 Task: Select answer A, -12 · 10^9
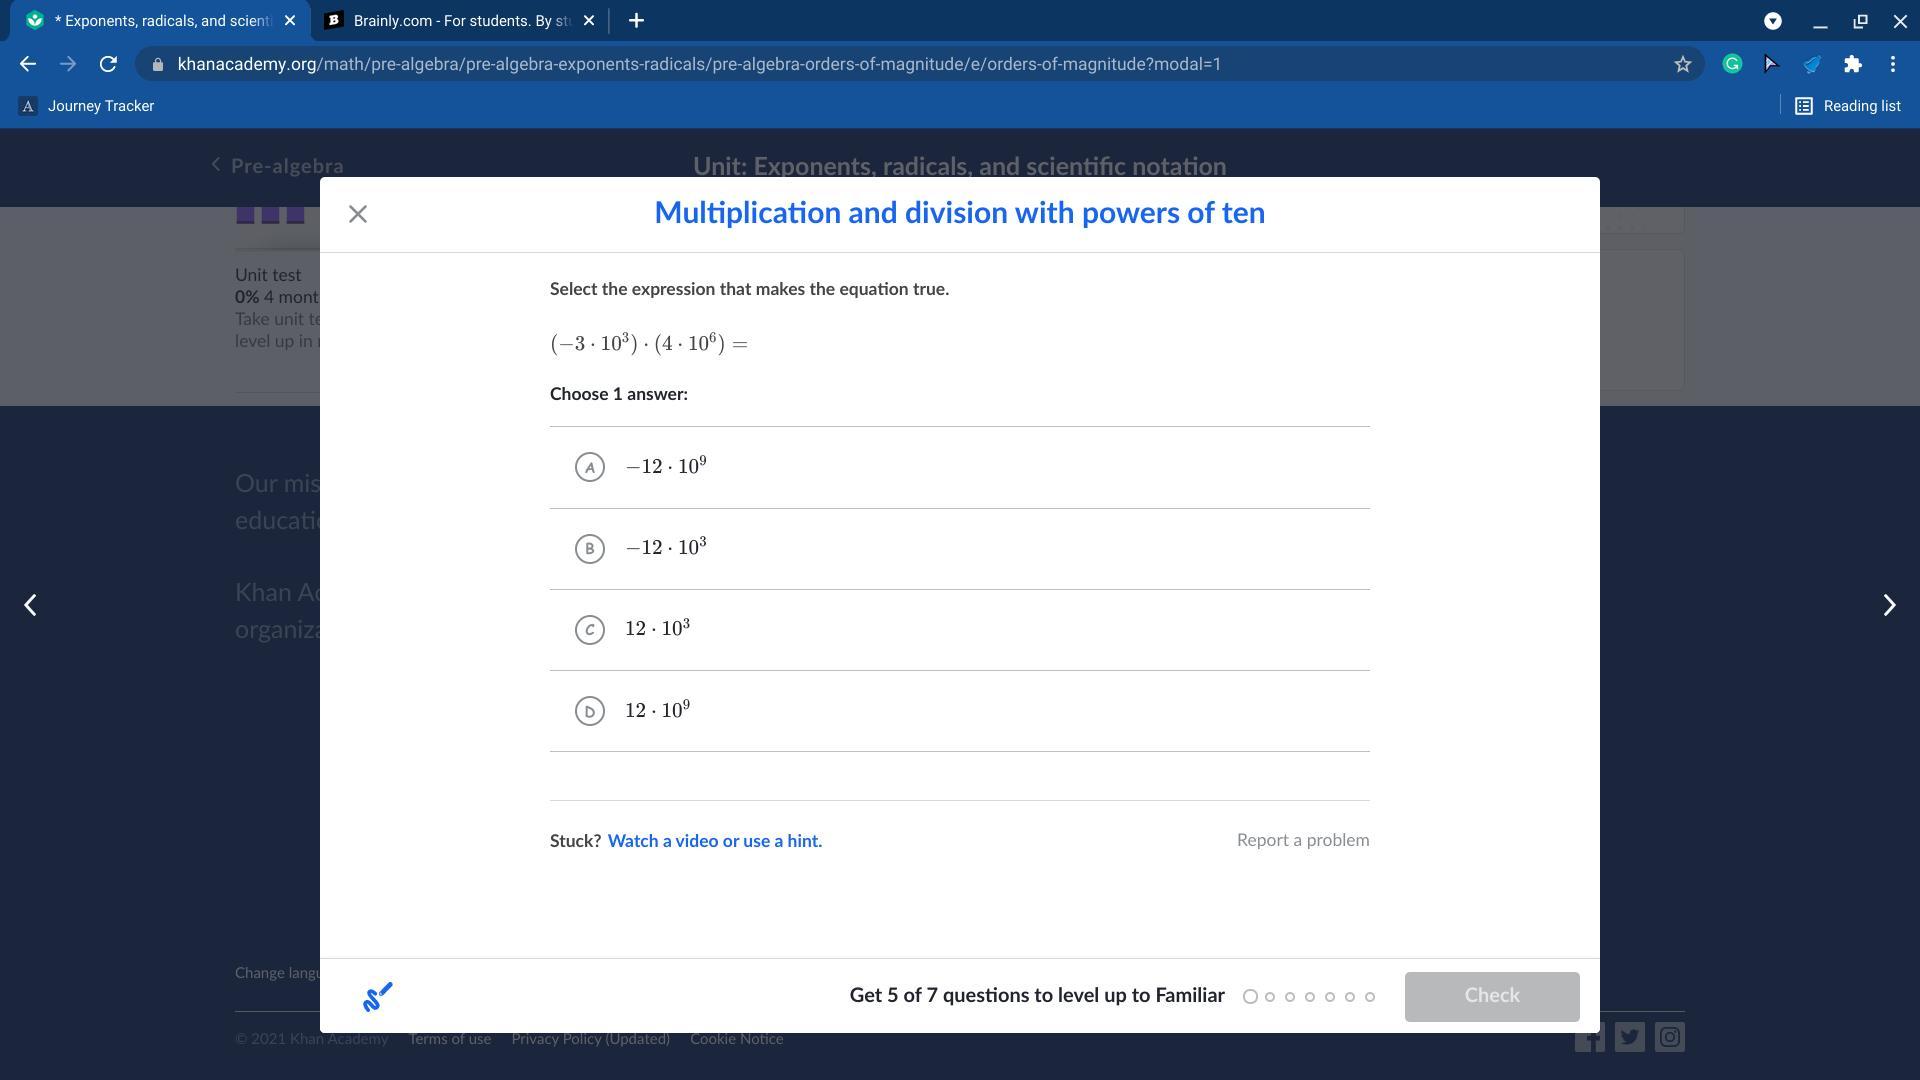[590, 467]
